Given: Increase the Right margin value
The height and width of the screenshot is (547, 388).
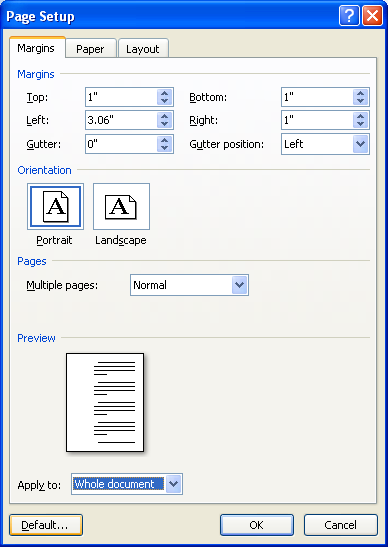Looking at the screenshot, I should pyautogui.click(x=361, y=117).
